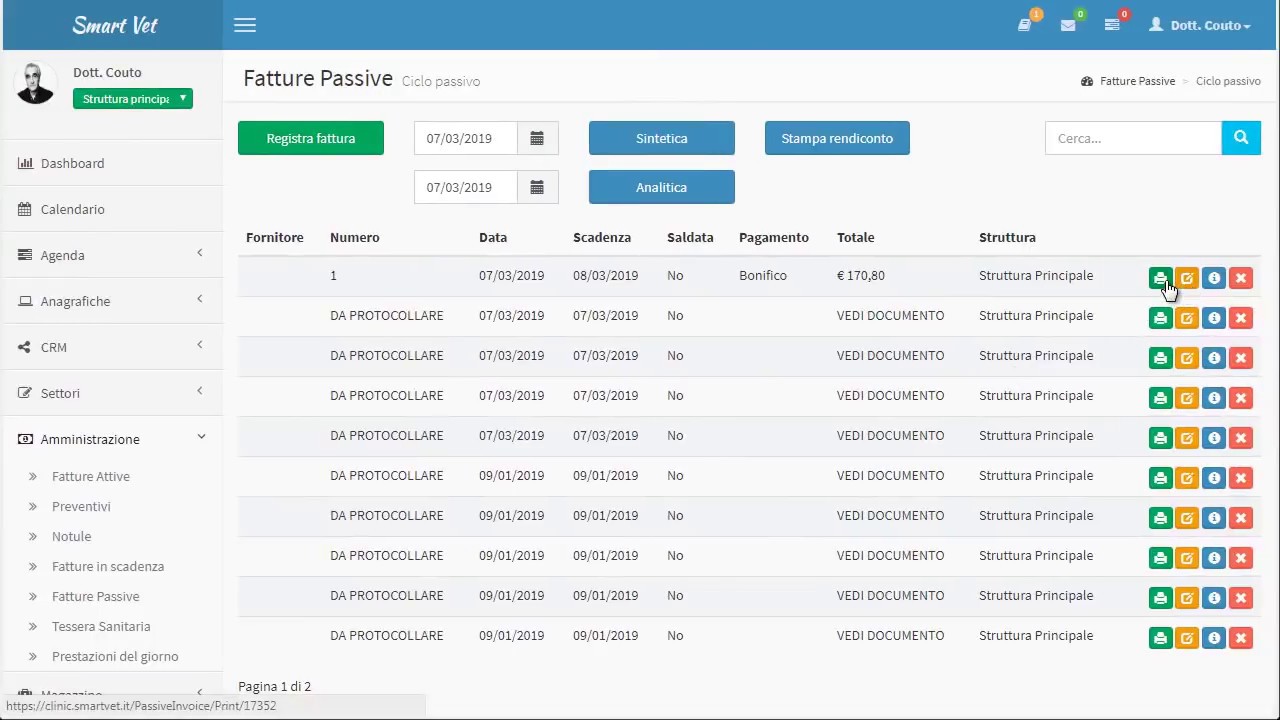Delete invoice number 1 with red X
1280x720 pixels.
(1241, 278)
